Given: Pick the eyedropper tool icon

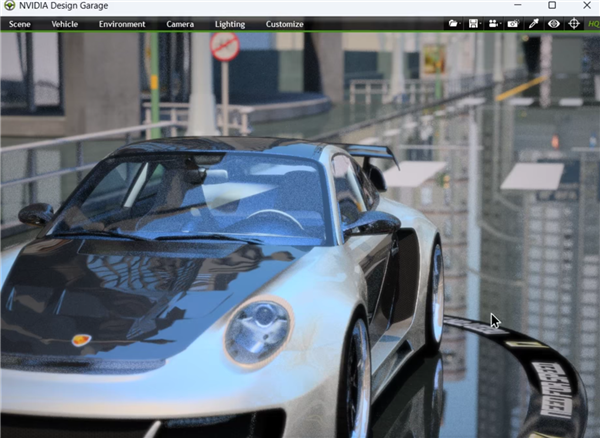Looking at the screenshot, I should (533, 24).
